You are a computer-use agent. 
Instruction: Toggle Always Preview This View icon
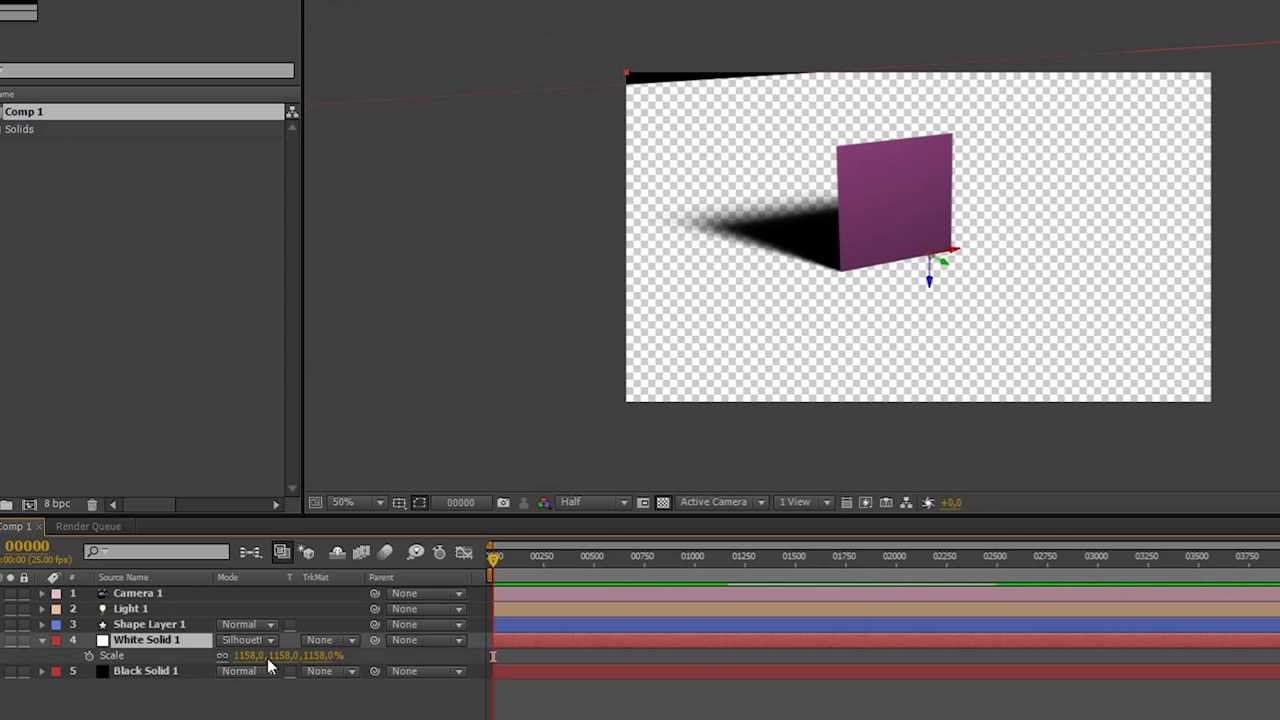click(x=315, y=503)
